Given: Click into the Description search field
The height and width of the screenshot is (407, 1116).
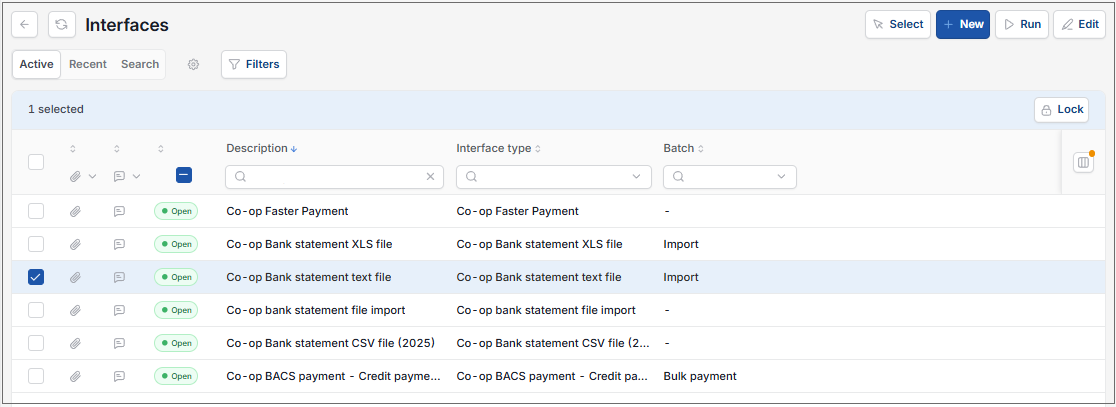Looking at the screenshot, I should click(x=335, y=177).
